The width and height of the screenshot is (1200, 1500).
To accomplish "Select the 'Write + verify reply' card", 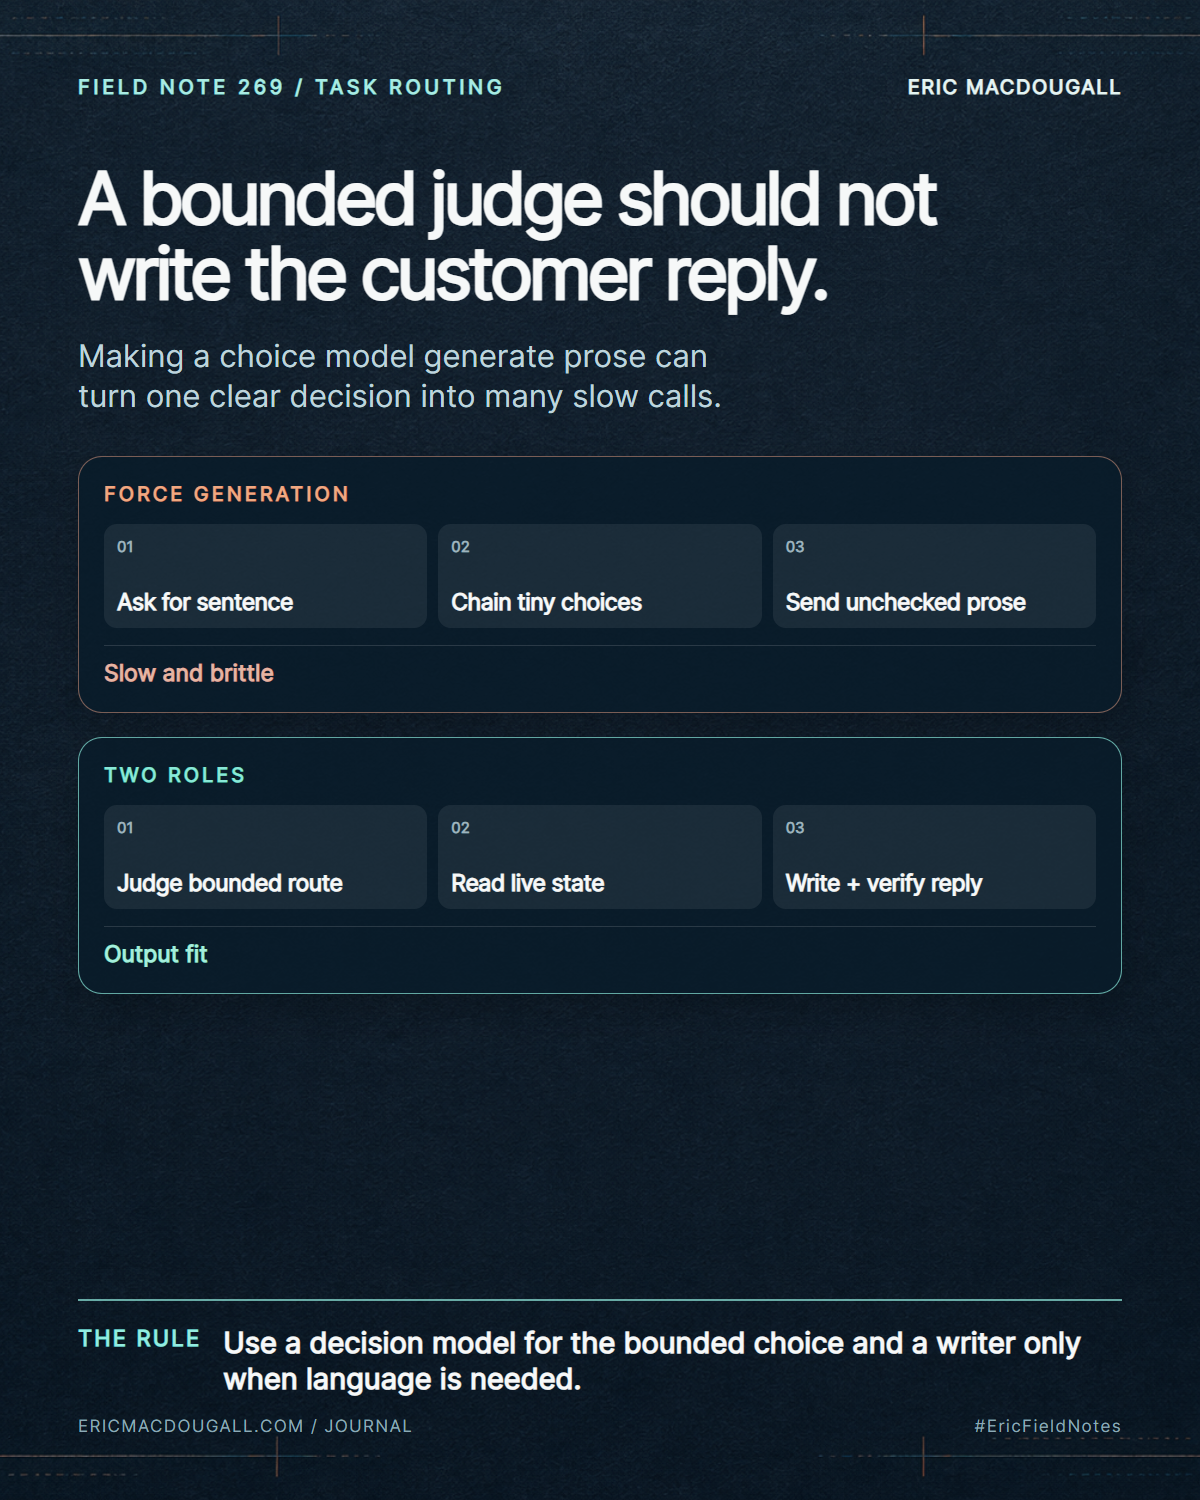I will click(x=934, y=857).
